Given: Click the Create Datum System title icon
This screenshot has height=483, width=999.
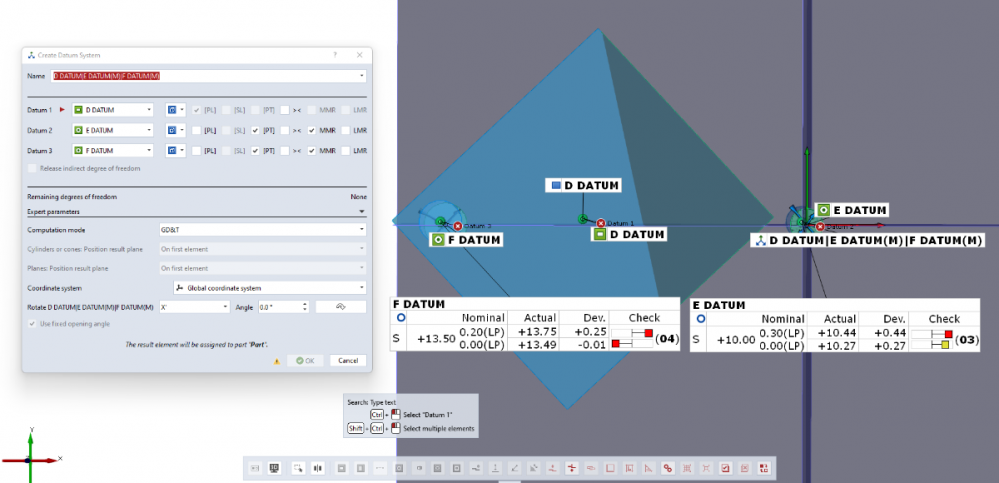Looking at the screenshot, I should click(x=31, y=55).
